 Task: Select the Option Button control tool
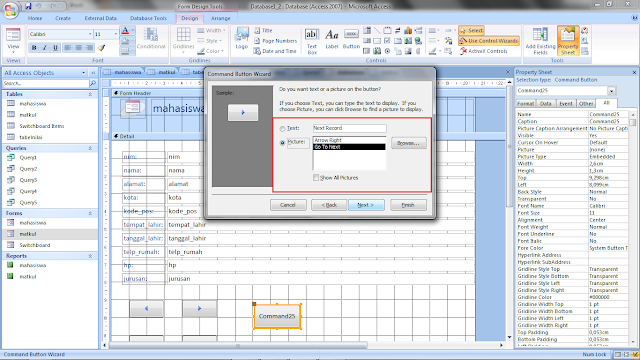387,51
